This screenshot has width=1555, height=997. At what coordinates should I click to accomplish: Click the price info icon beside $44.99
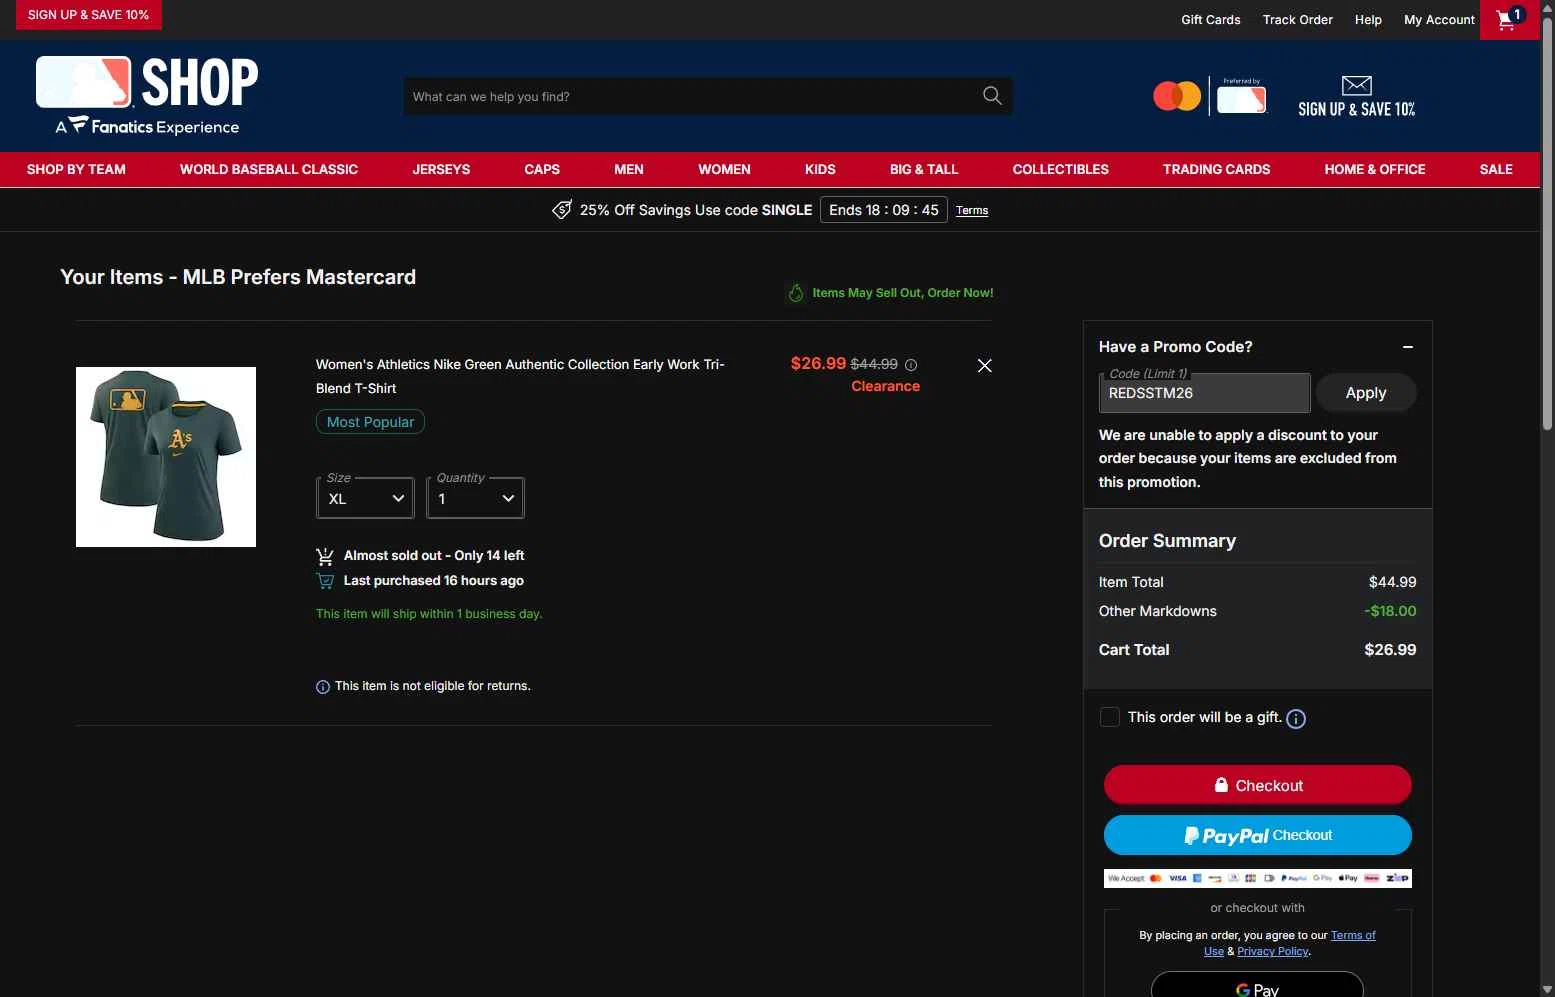coord(911,365)
